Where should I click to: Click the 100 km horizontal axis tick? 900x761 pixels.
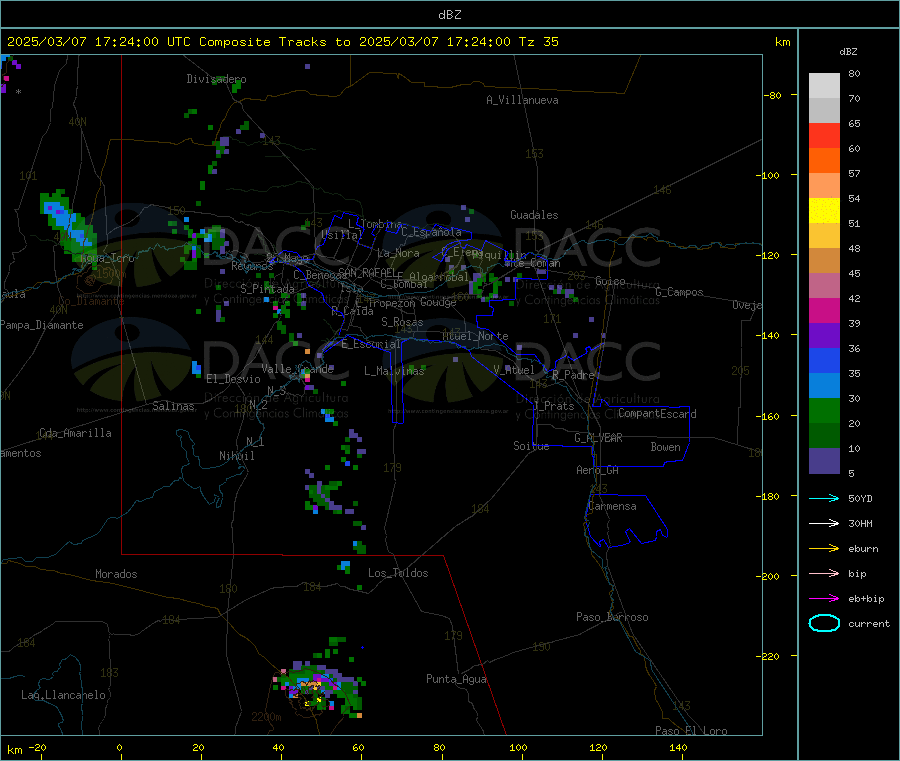[518, 747]
